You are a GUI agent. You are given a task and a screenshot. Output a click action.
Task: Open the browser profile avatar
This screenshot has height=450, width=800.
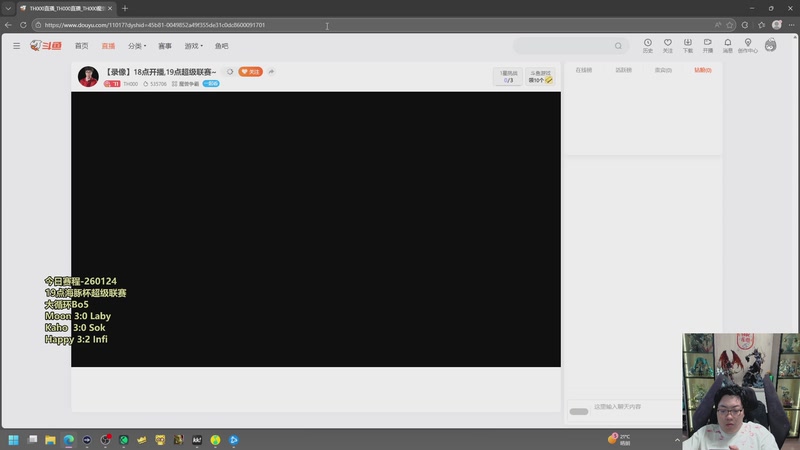777,24
